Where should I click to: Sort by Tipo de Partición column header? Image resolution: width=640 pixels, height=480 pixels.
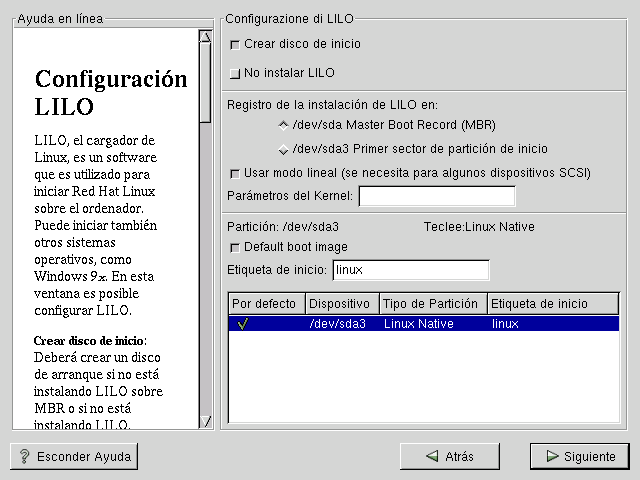click(432, 304)
